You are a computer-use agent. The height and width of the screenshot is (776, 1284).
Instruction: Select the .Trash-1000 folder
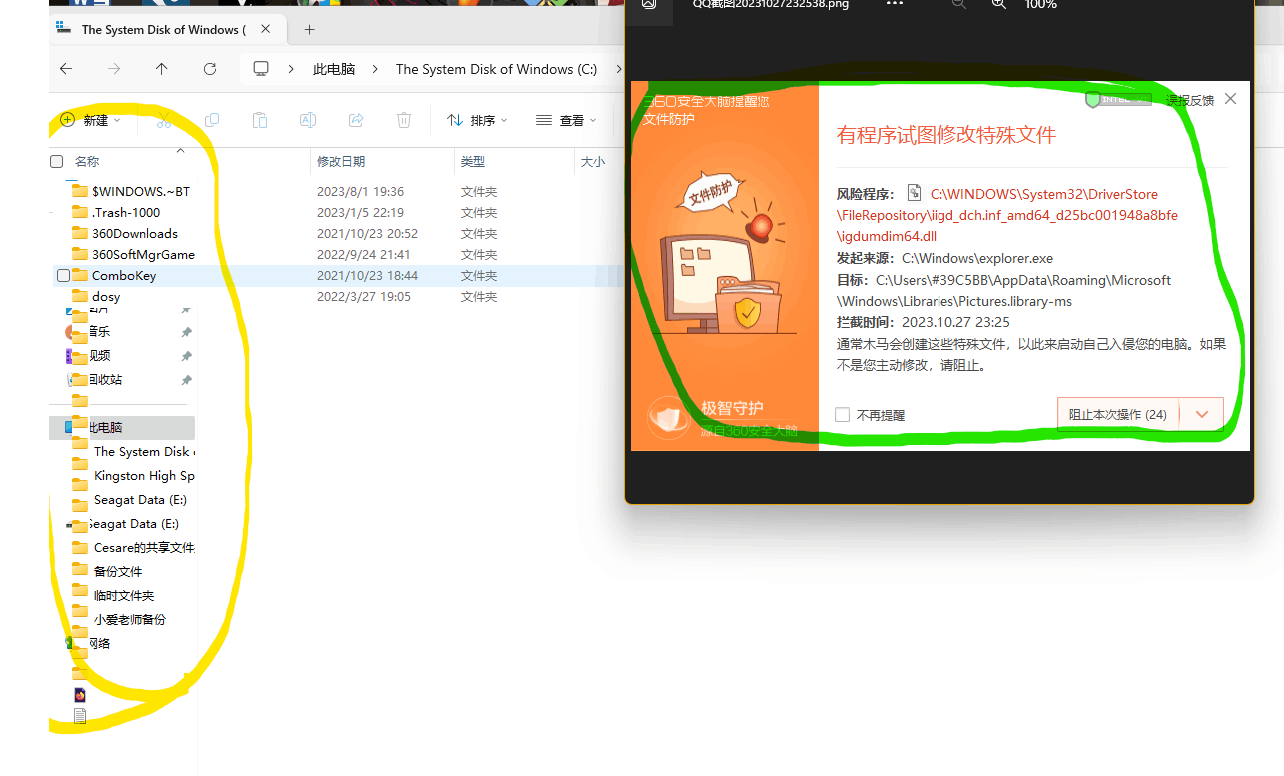(x=126, y=212)
